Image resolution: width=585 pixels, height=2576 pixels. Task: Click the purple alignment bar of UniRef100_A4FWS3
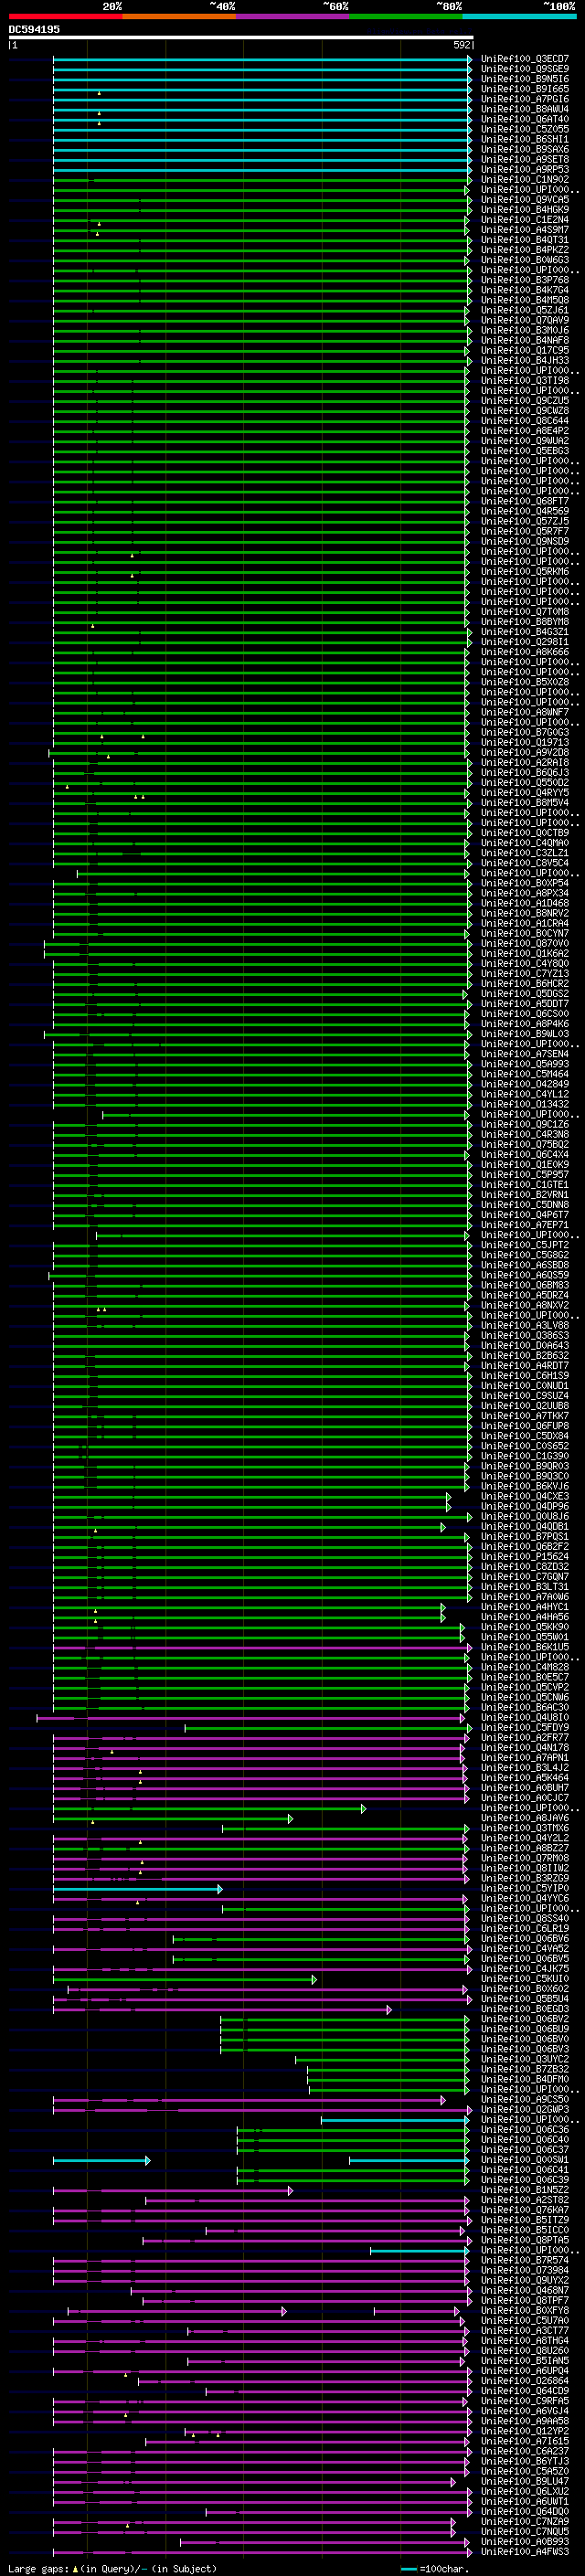(262, 2551)
